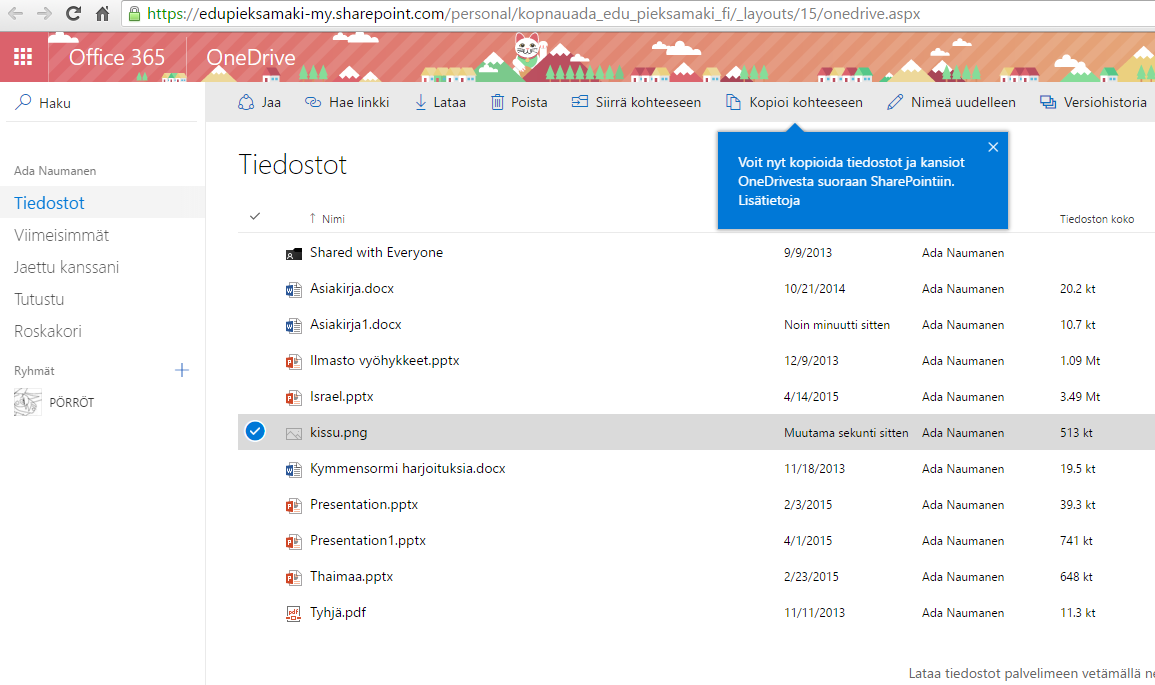
Task: Close the blue SharePoint copy tooltip
Action: (992, 147)
